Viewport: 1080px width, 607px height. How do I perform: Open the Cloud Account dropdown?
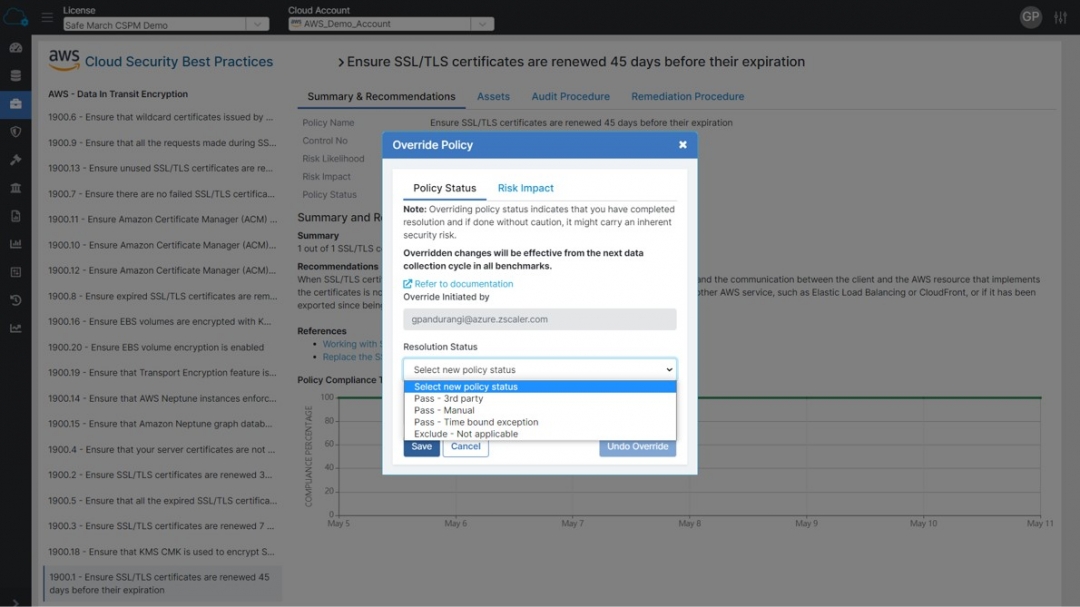(x=390, y=24)
